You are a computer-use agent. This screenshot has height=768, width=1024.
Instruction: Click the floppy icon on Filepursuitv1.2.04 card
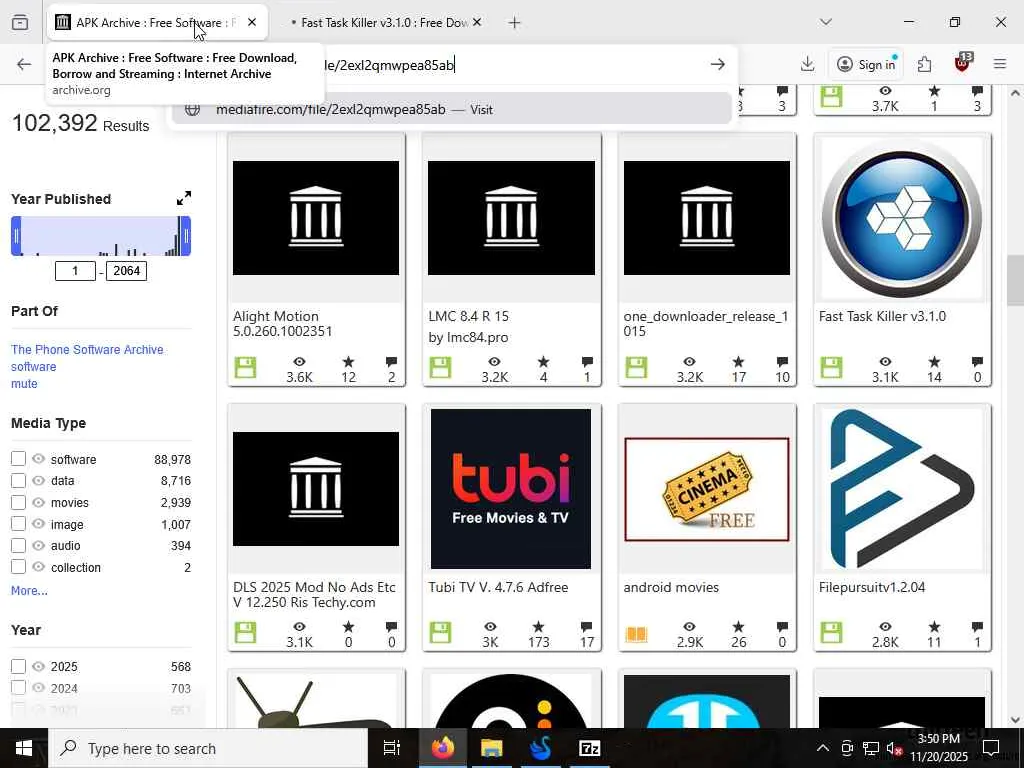tap(831, 633)
